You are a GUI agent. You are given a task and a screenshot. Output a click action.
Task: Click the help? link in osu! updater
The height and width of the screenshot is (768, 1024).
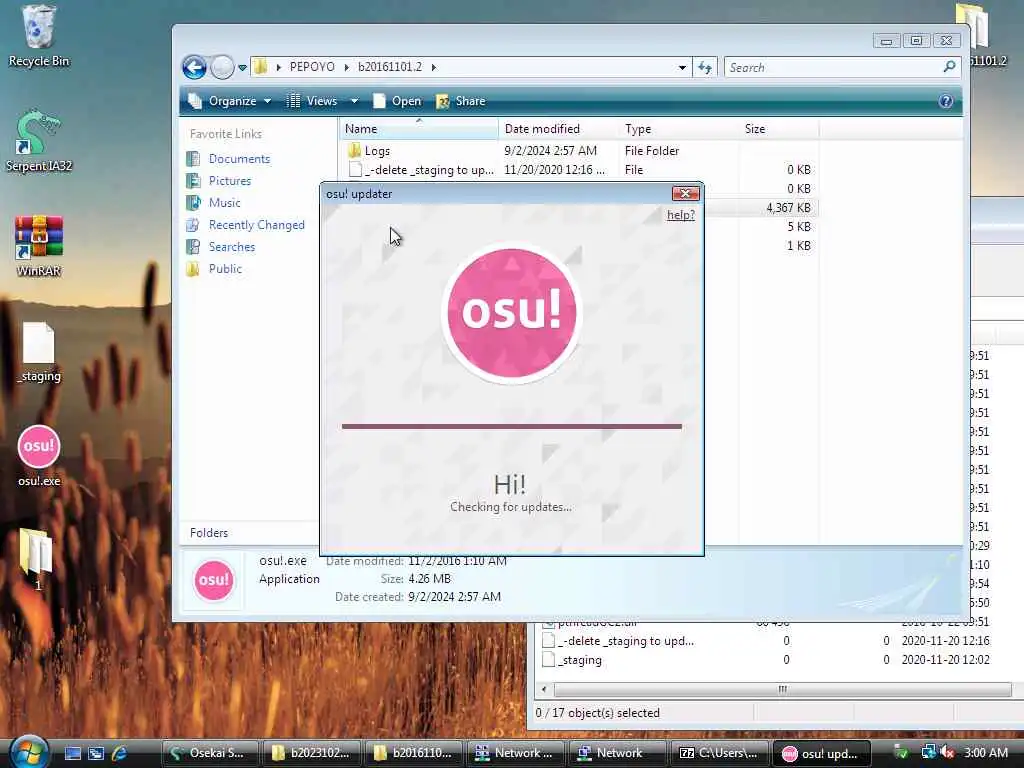(x=680, y=215)
